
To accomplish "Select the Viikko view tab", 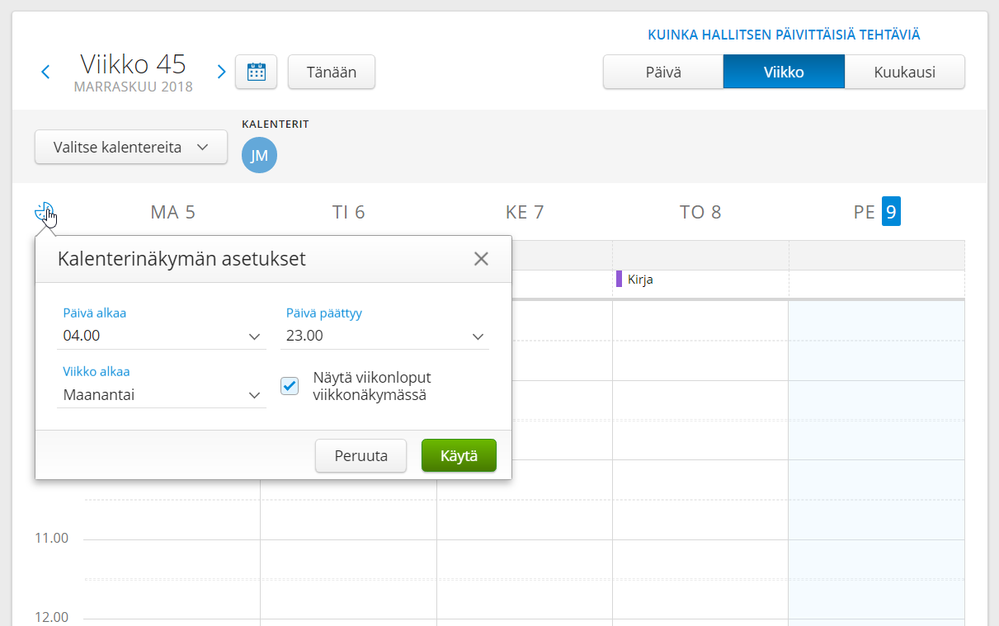I will (784, 72).
